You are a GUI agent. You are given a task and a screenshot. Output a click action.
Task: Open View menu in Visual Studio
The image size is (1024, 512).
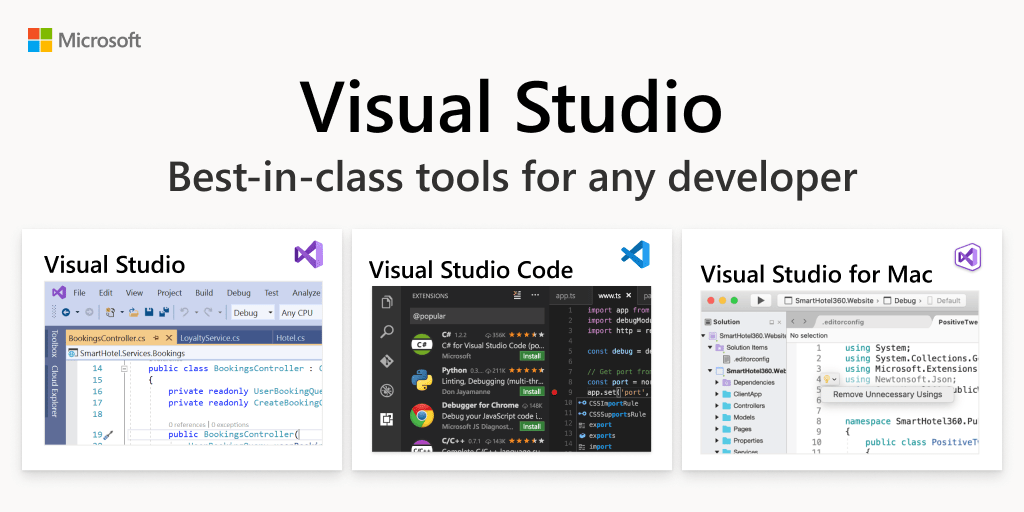click(135, 293)
